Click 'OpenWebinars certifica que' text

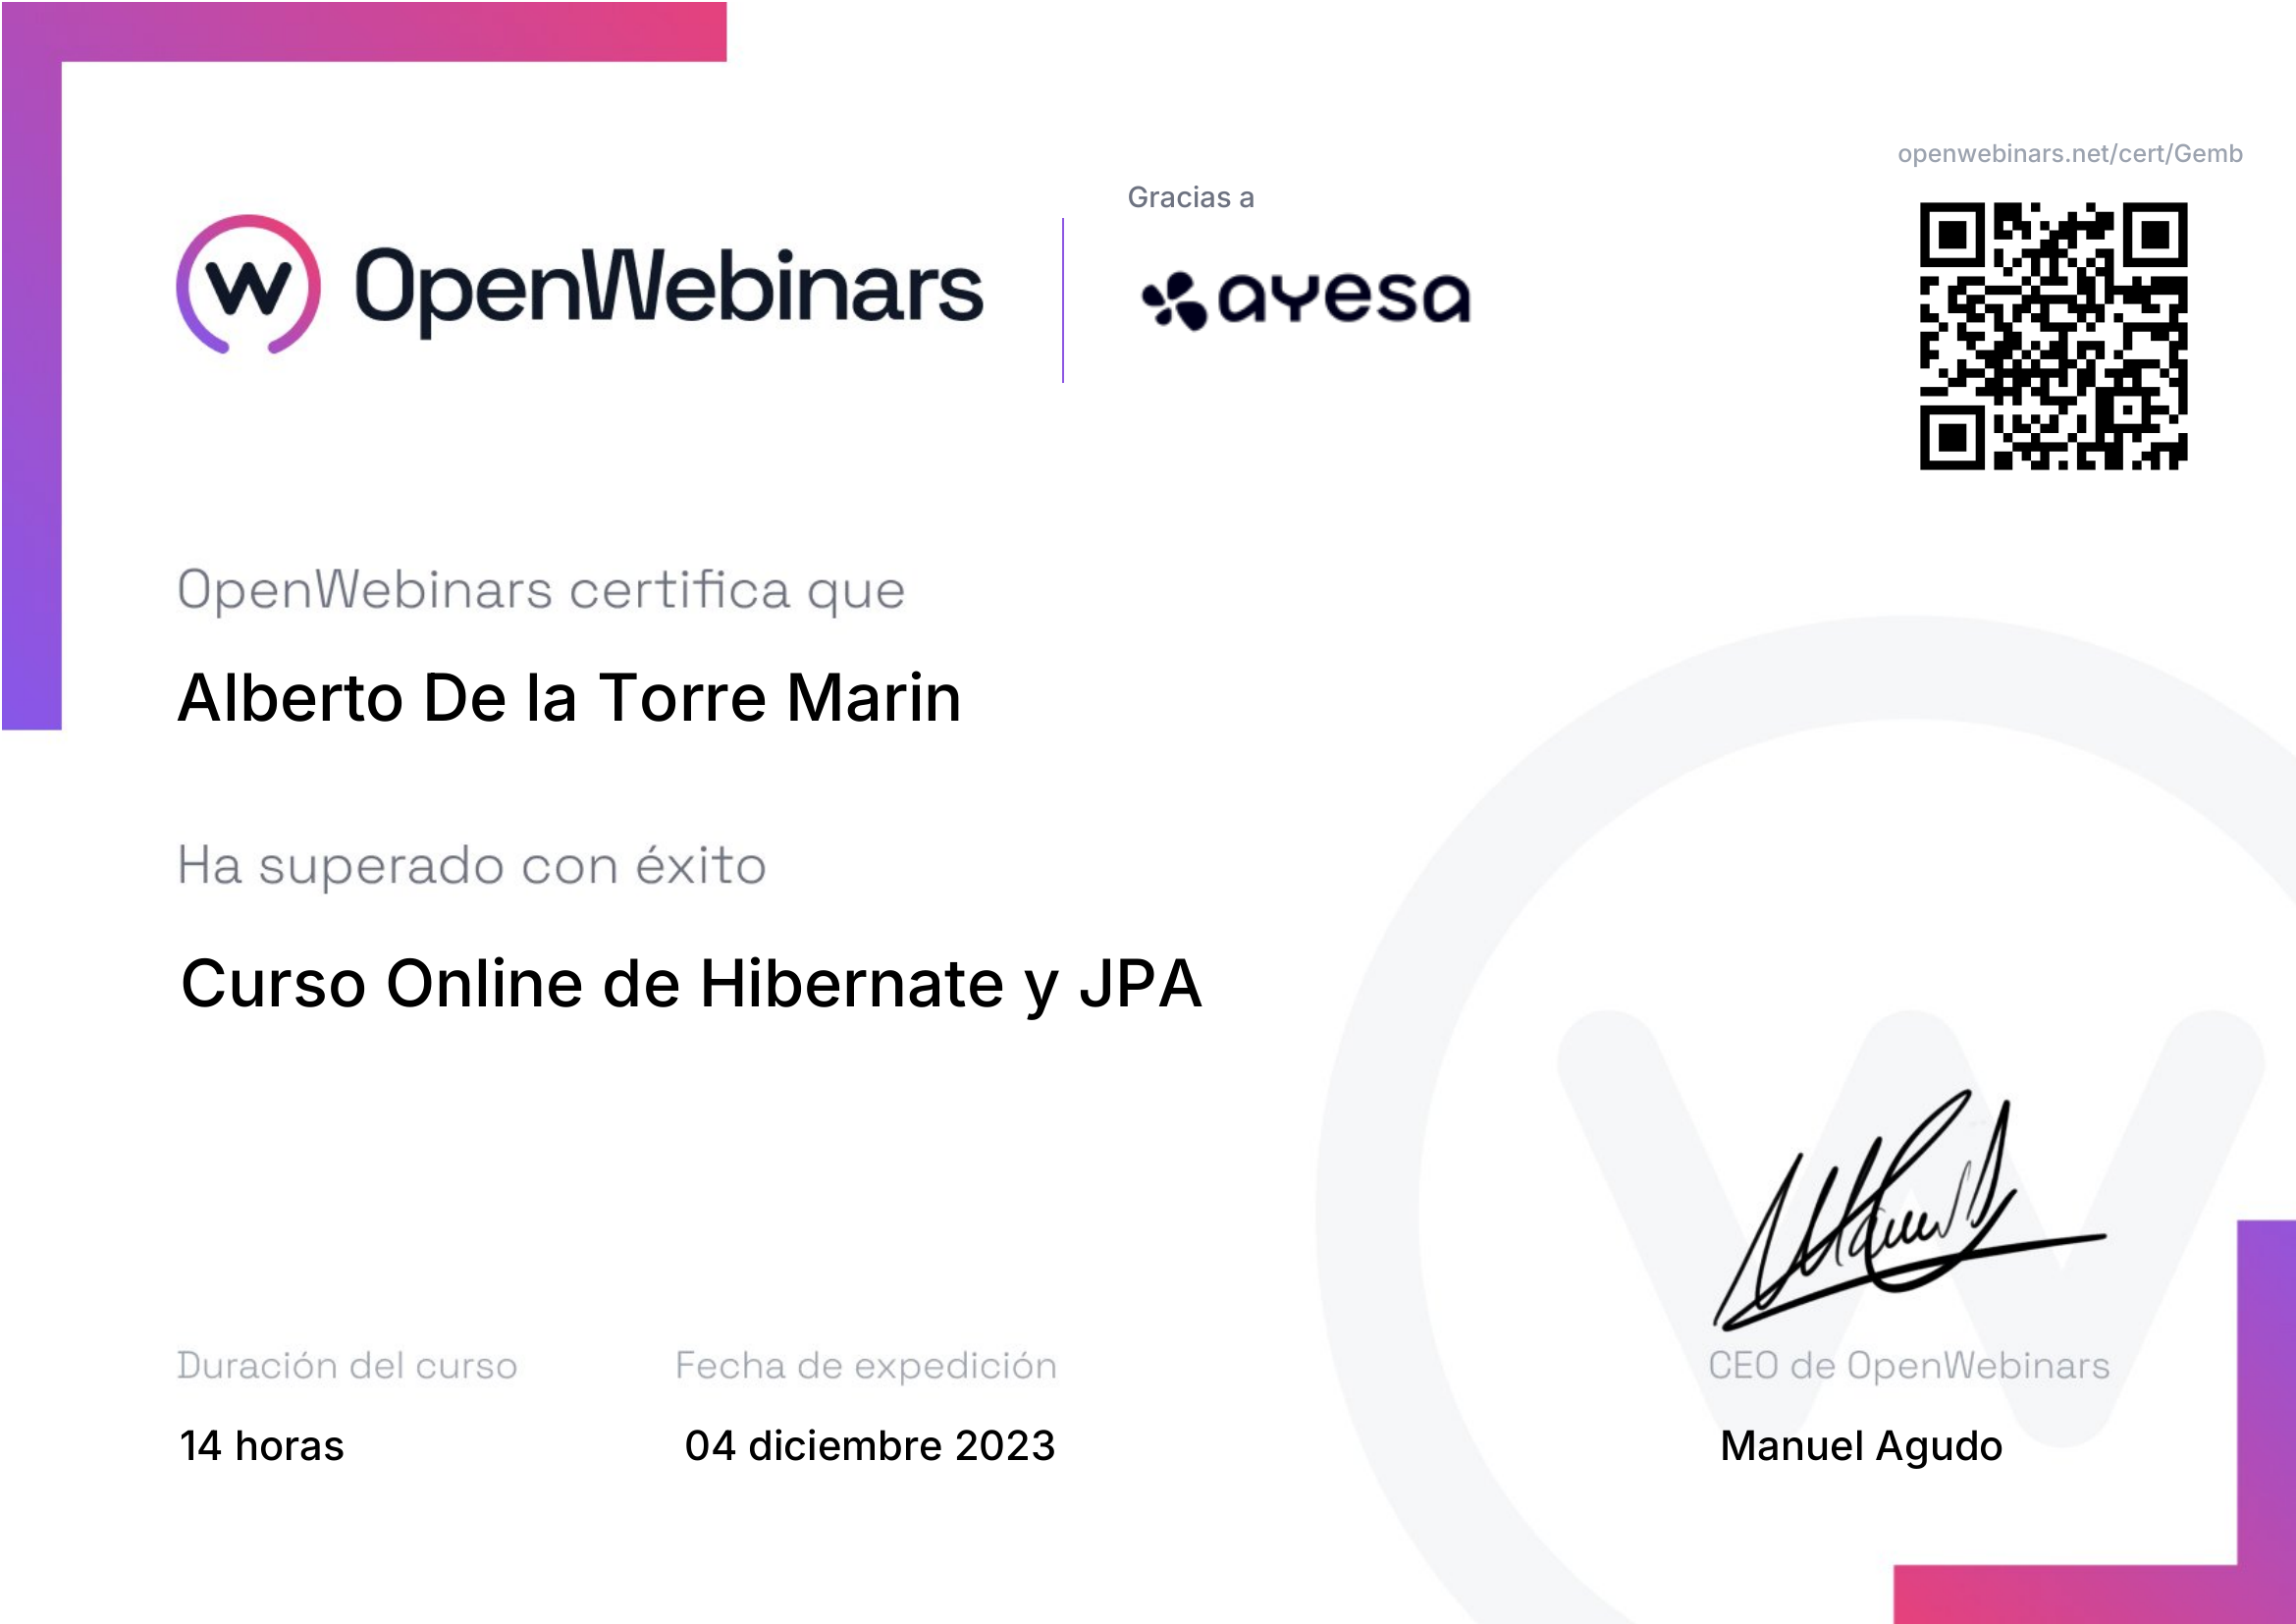pyautogui.click(x=541, y=591)
